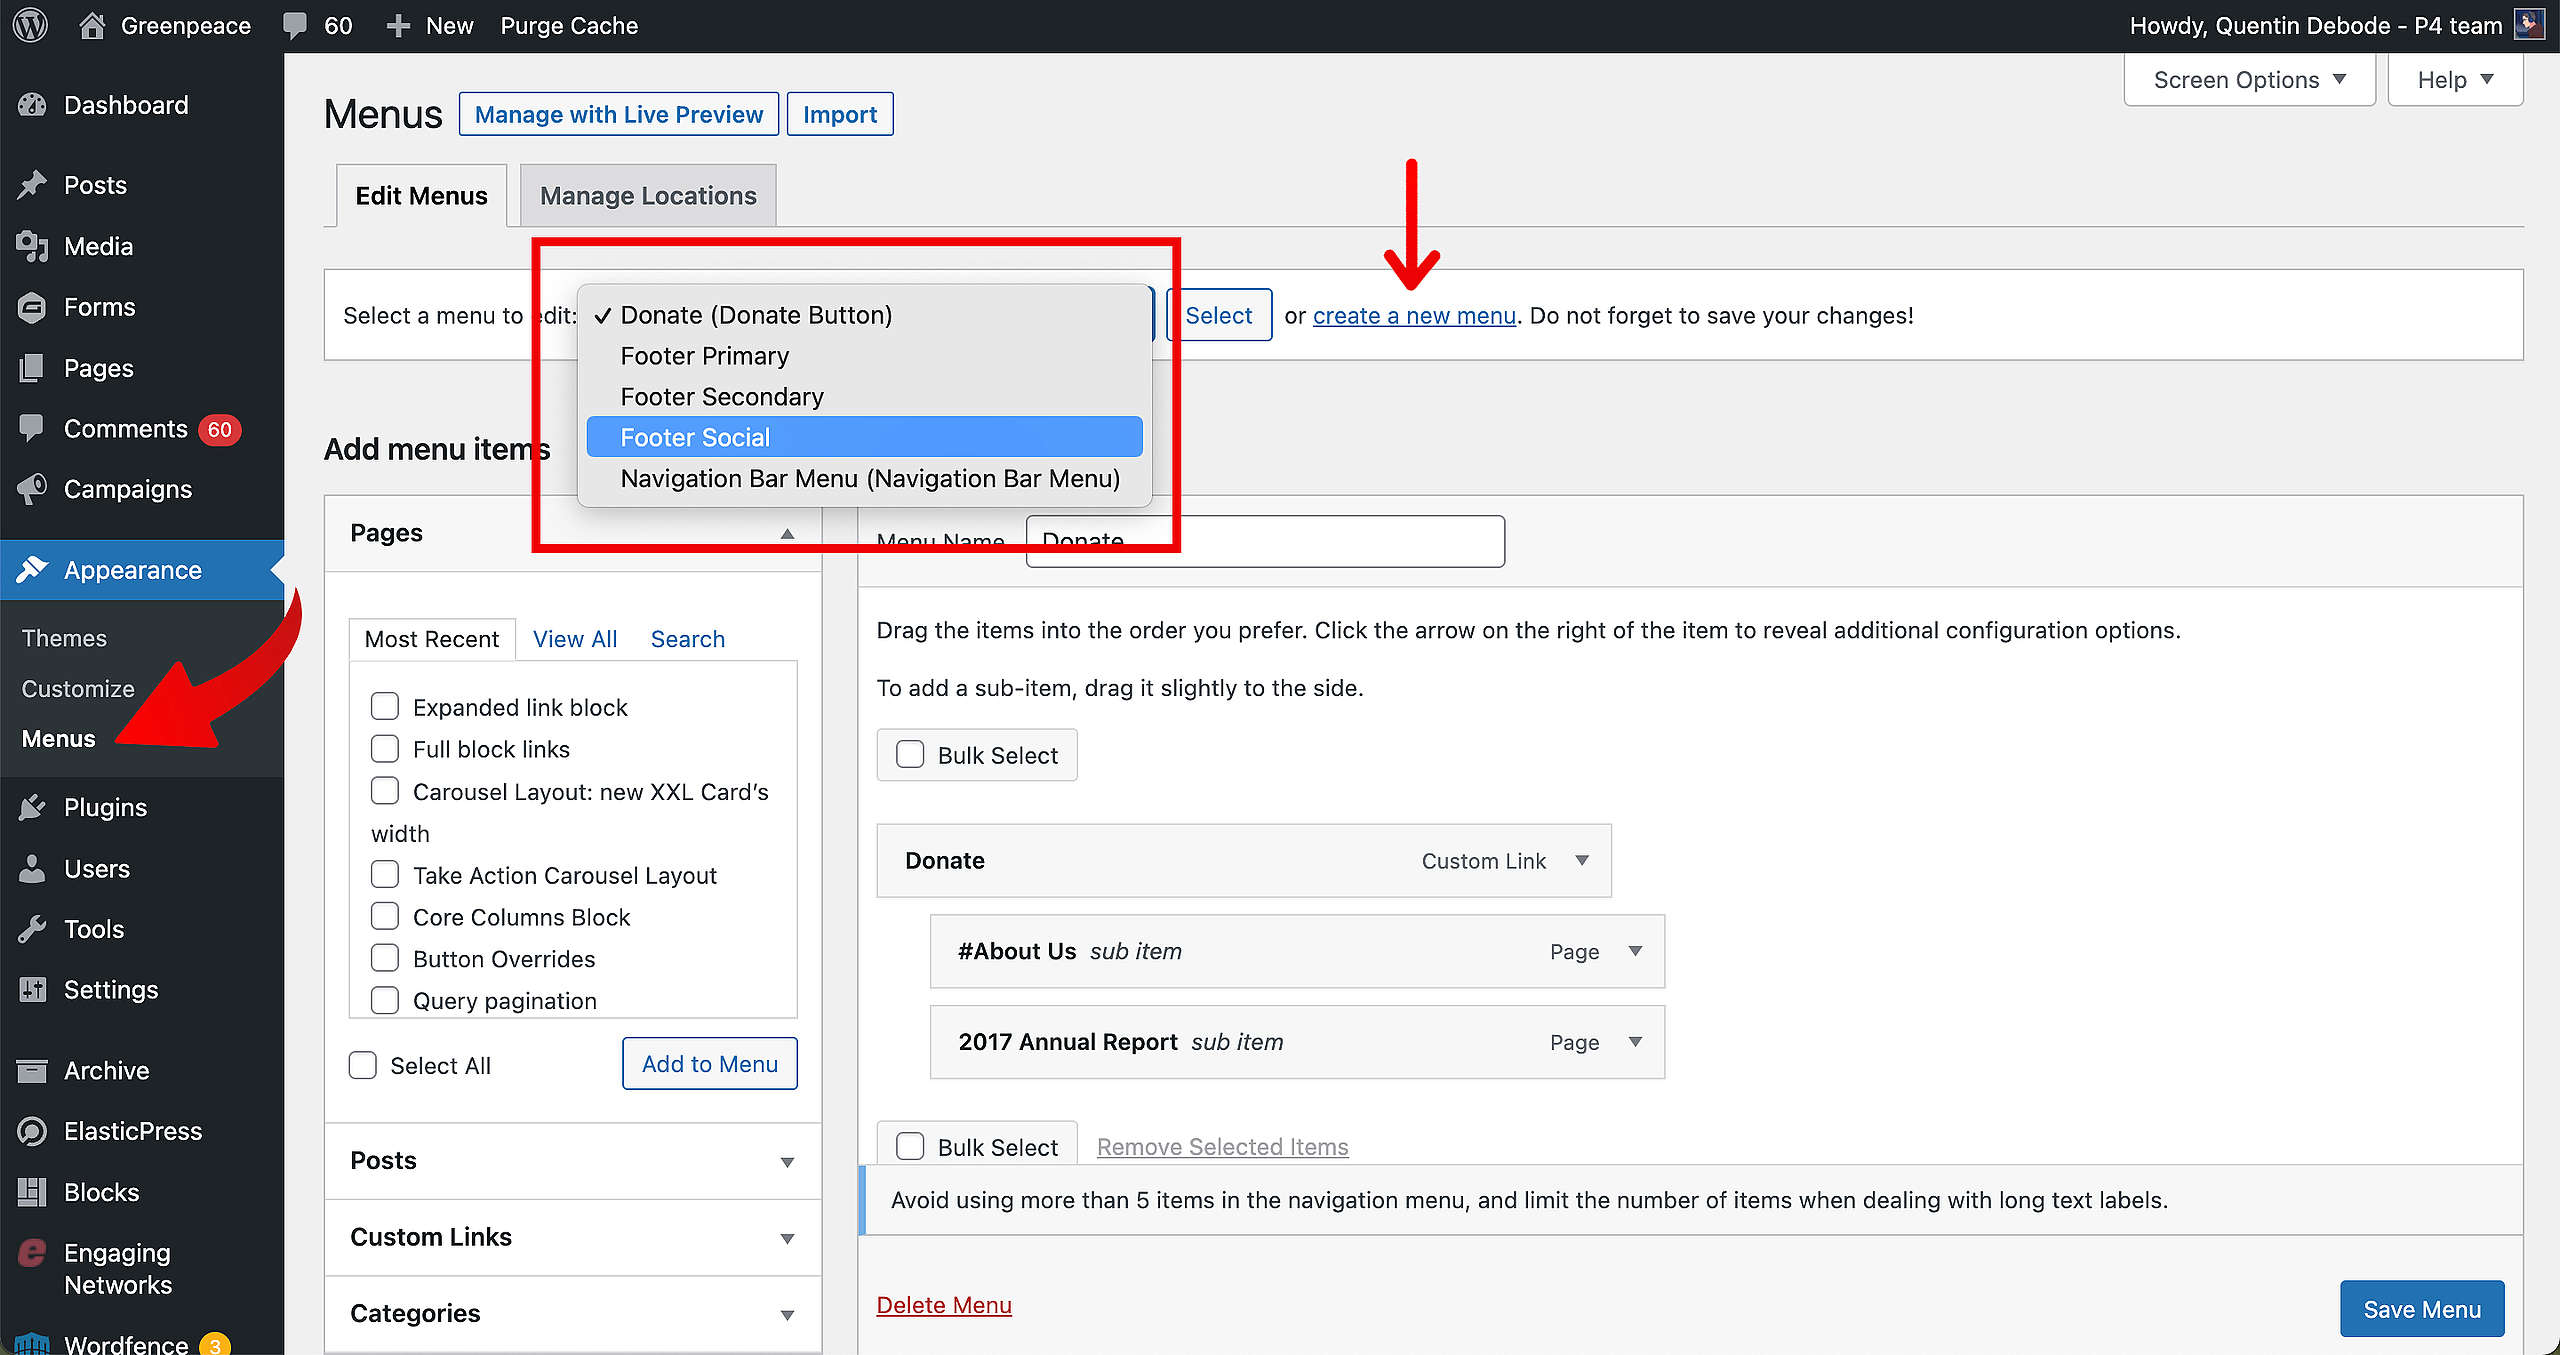Image resolution: width=2560 pixels, height=1355 pixels.
Task: Click the Delete Menu link
Action: [x=944, y=1305]
